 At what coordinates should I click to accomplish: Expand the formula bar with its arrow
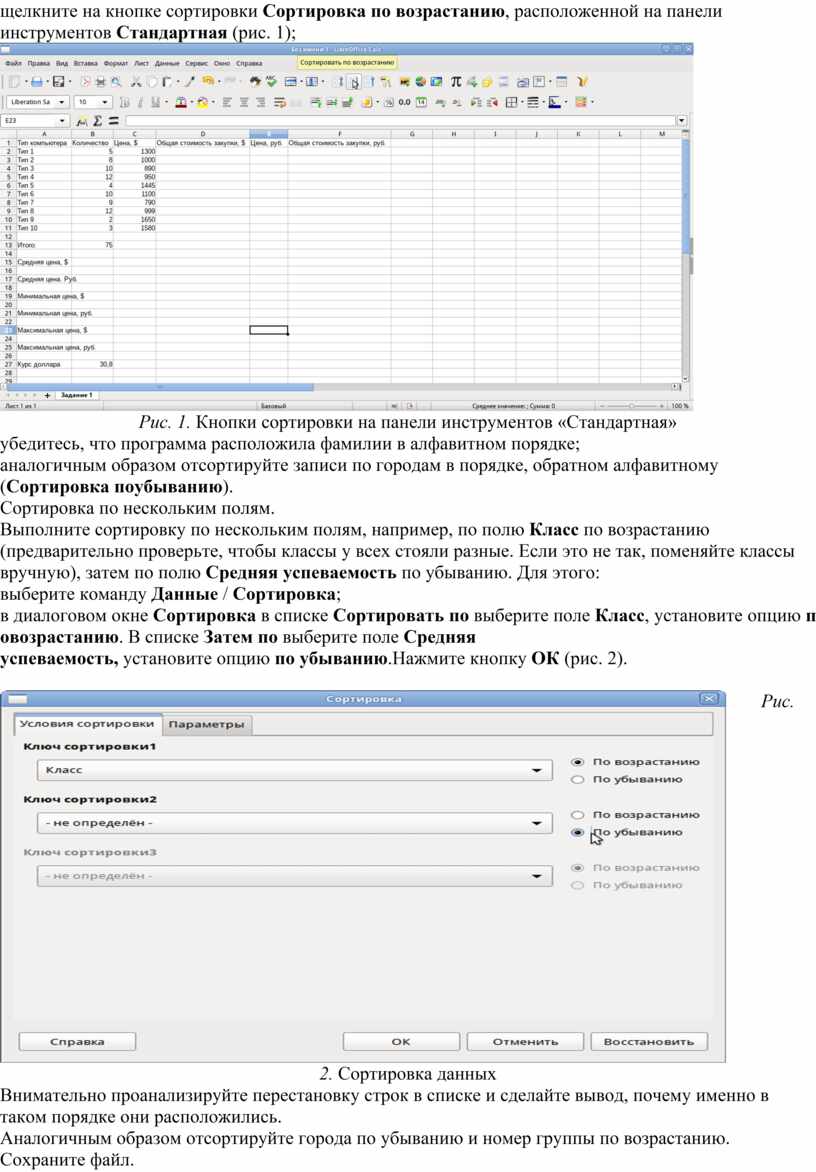click(x=681, y=120)
